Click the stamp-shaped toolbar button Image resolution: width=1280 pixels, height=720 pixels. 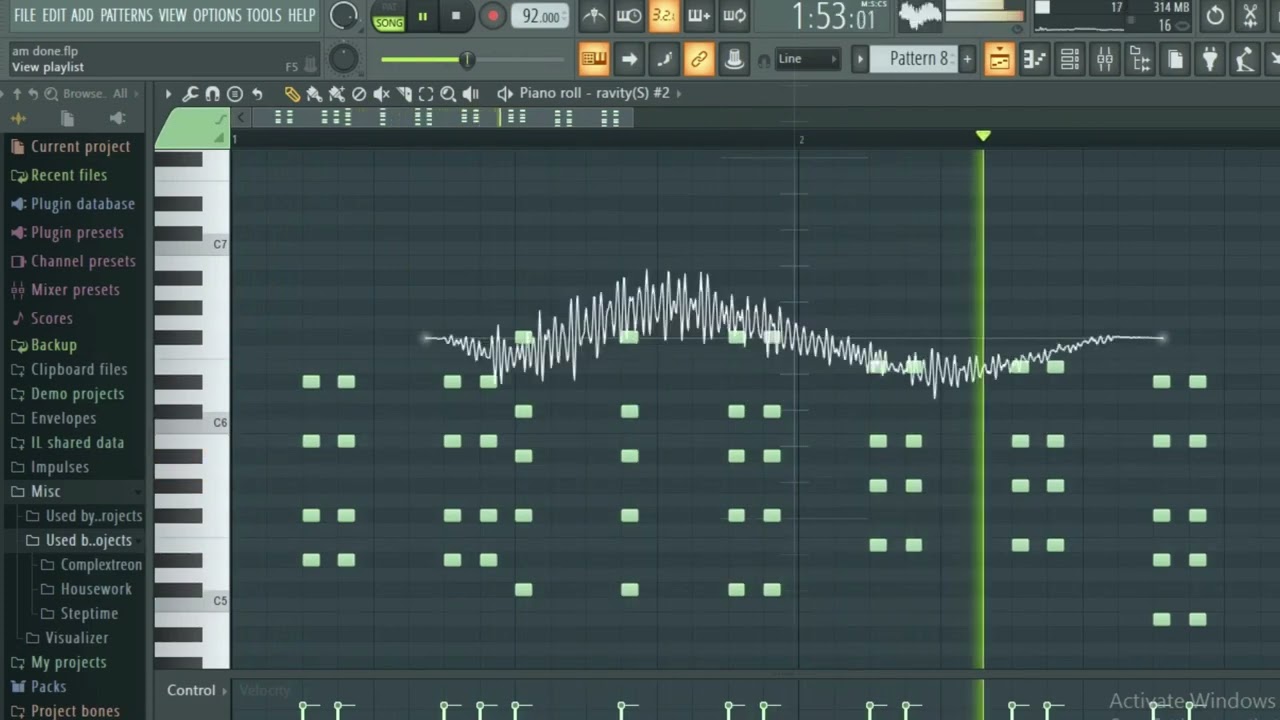[734, 59]
